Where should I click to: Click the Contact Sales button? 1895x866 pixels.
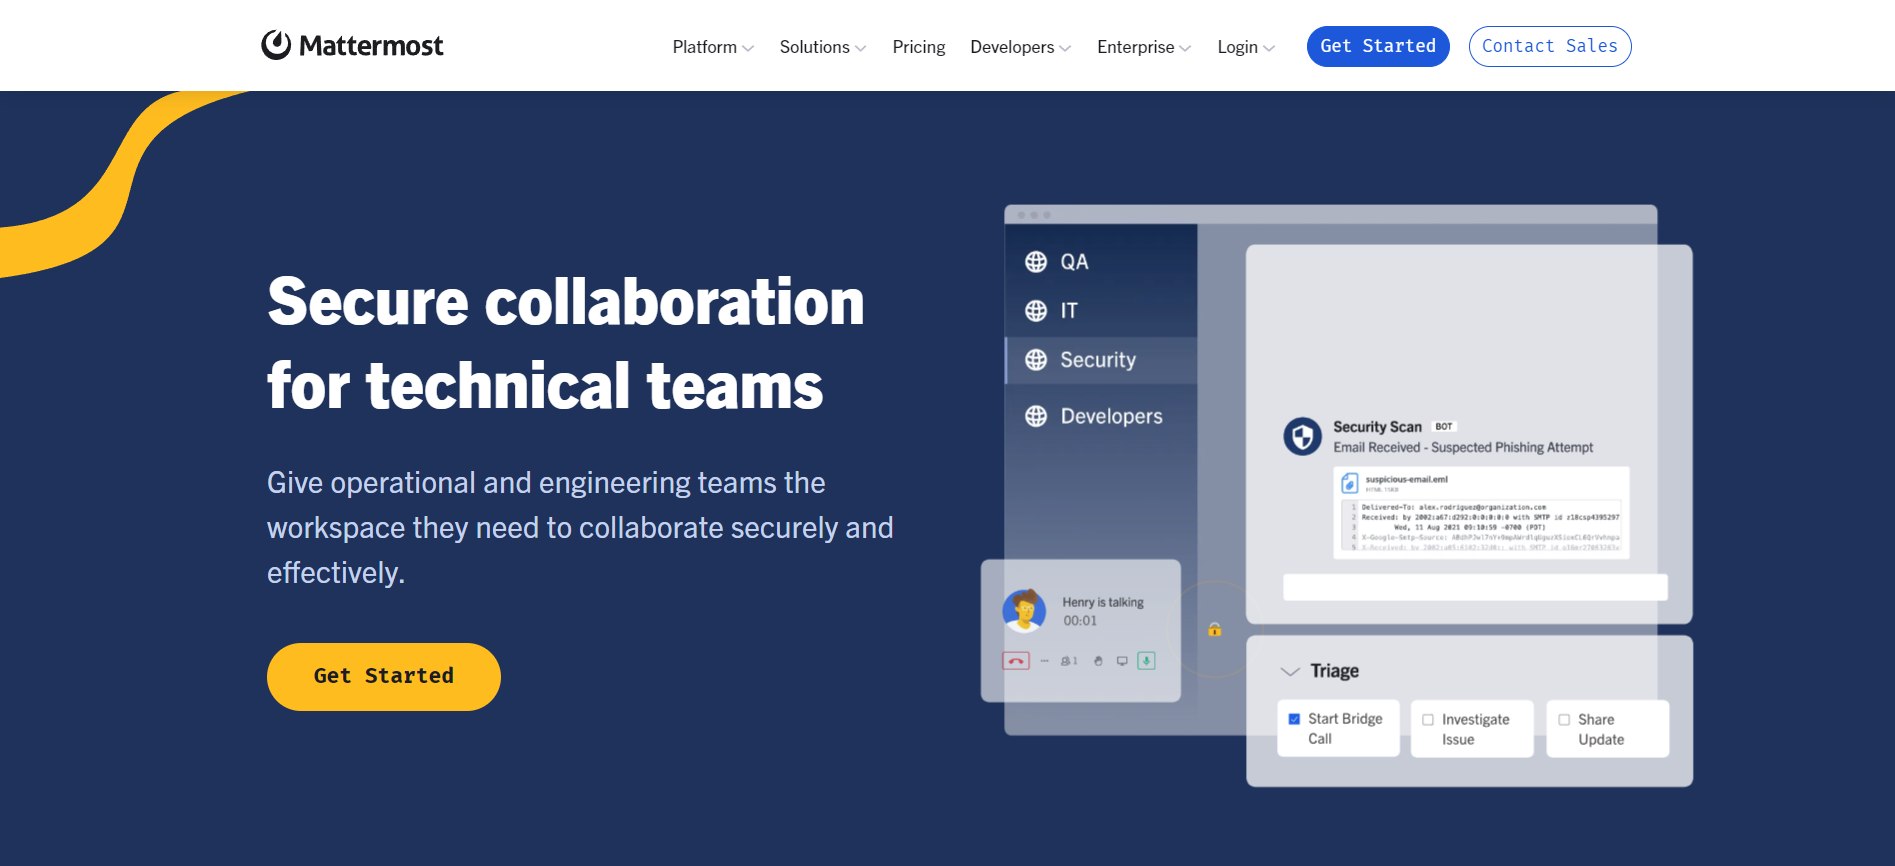coord(1550,46)
